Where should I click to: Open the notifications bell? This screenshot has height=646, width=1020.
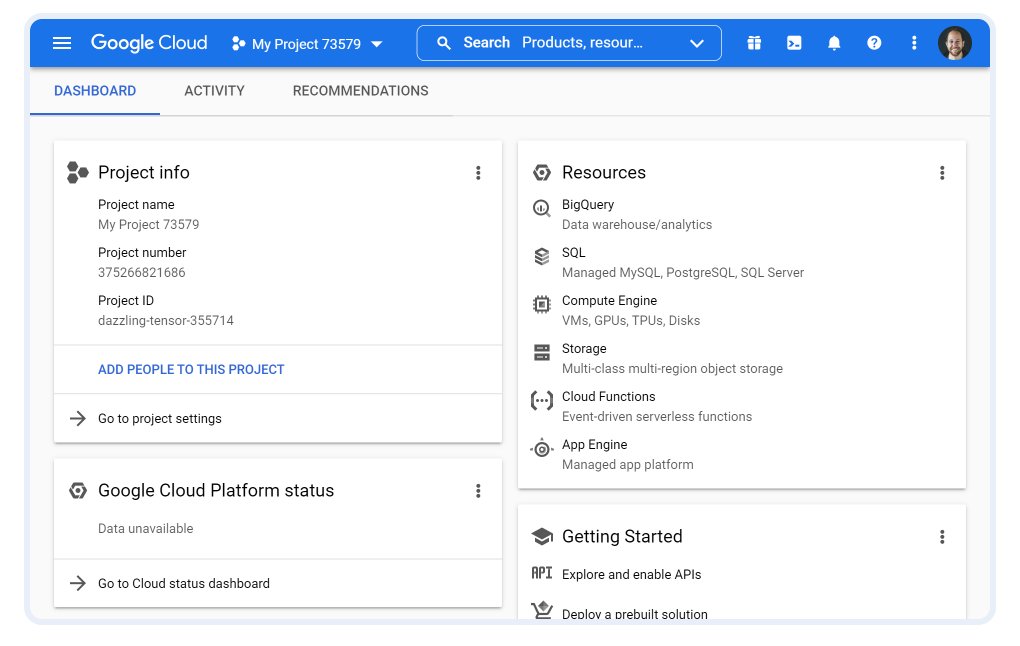tap(834, 43)
